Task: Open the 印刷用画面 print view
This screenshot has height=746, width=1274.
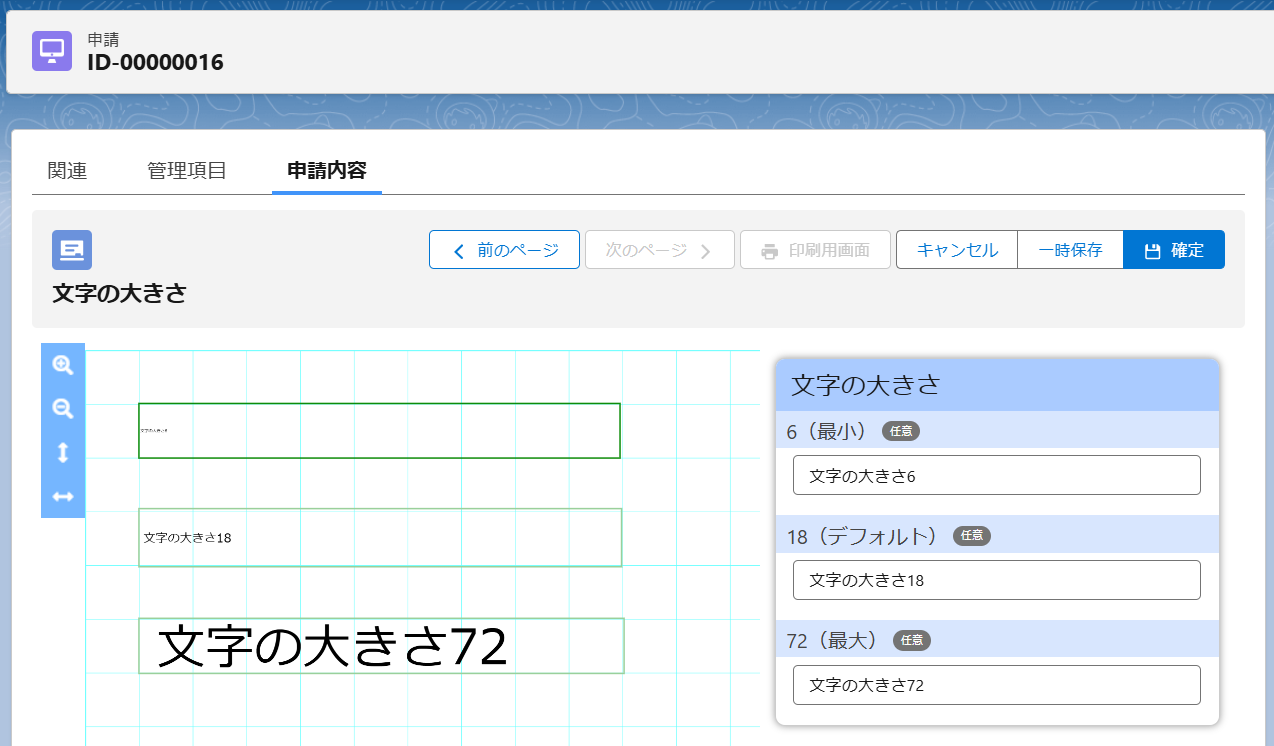Action: (815, 250)
